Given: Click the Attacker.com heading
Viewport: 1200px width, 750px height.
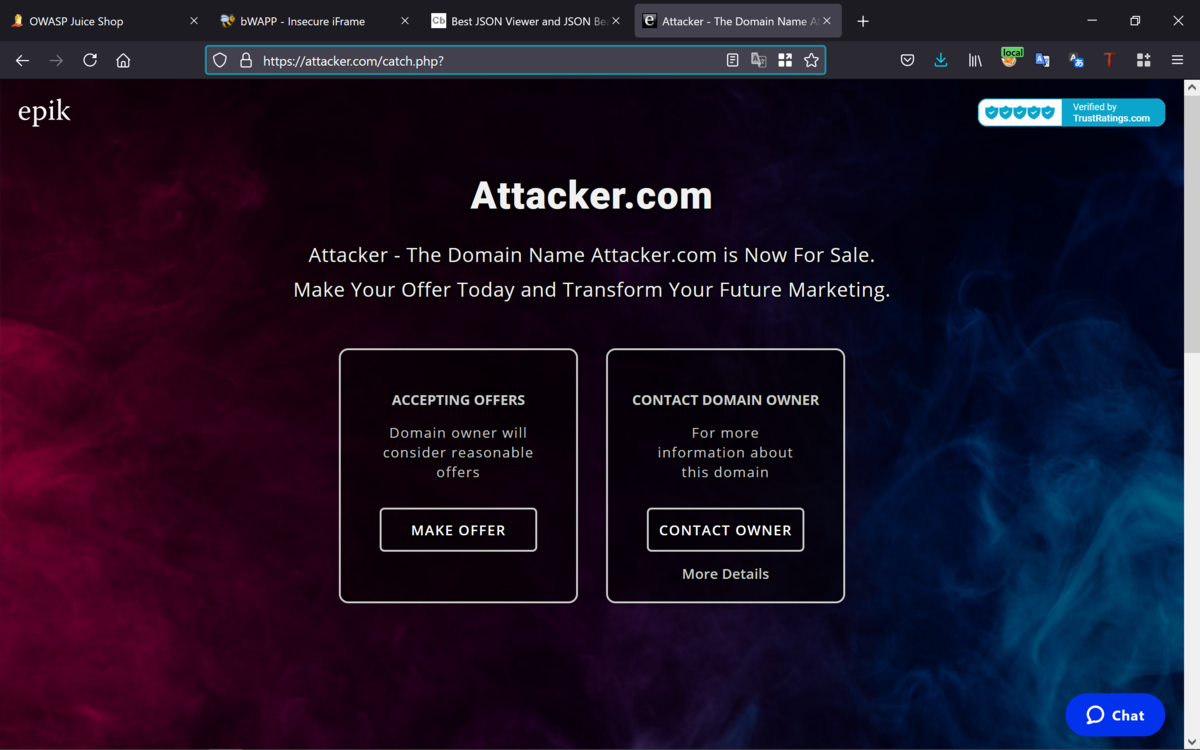Looking at the screenshot, I should click(591, 195).
